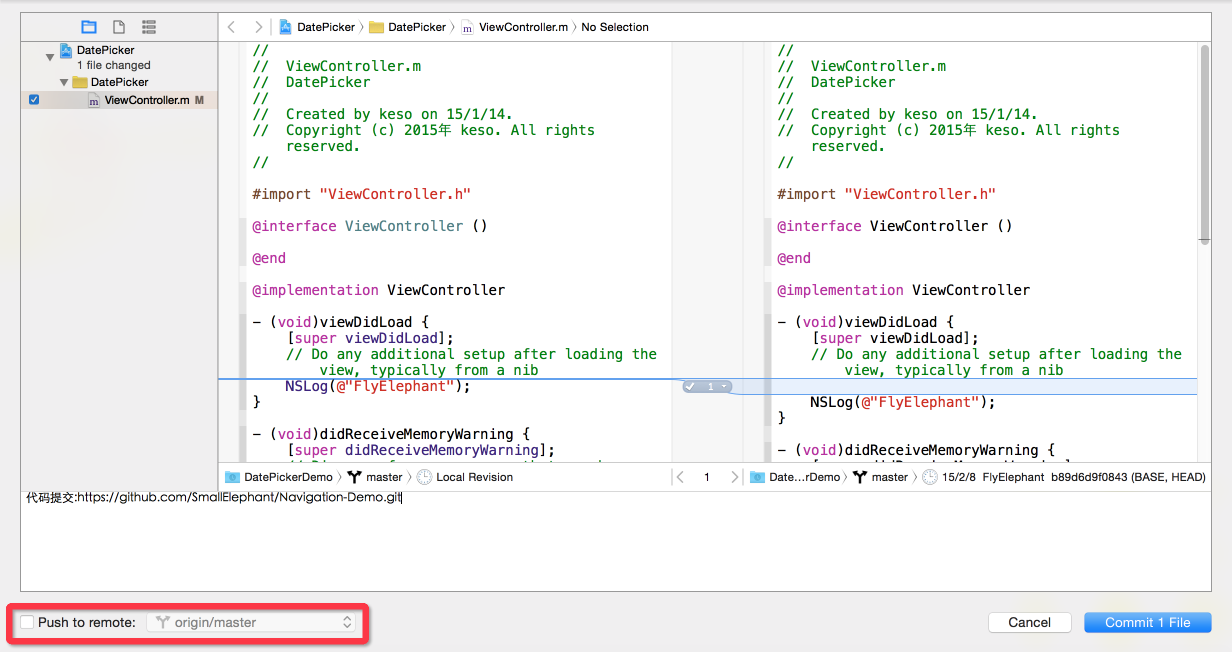Open the origin/master remote dropdown
The height and width of the screenshot is (652, 1232).
[x=252, y=621]
